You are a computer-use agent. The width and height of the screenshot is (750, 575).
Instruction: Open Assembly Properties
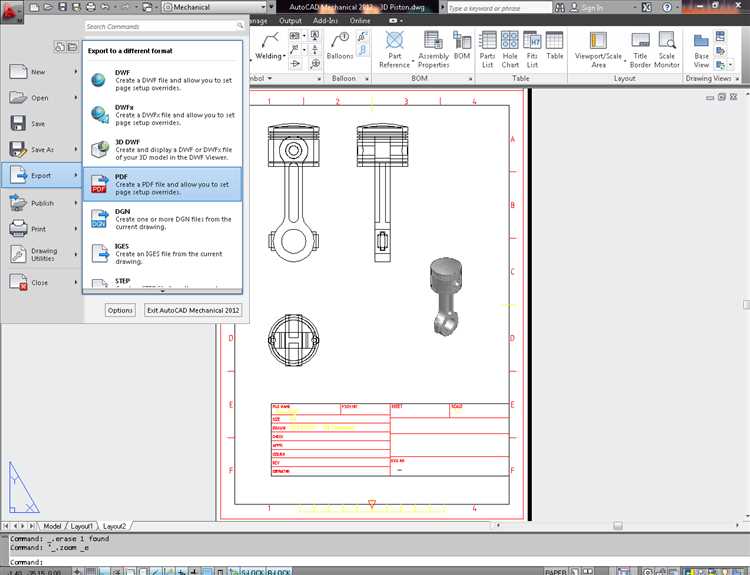pos(433,49)
